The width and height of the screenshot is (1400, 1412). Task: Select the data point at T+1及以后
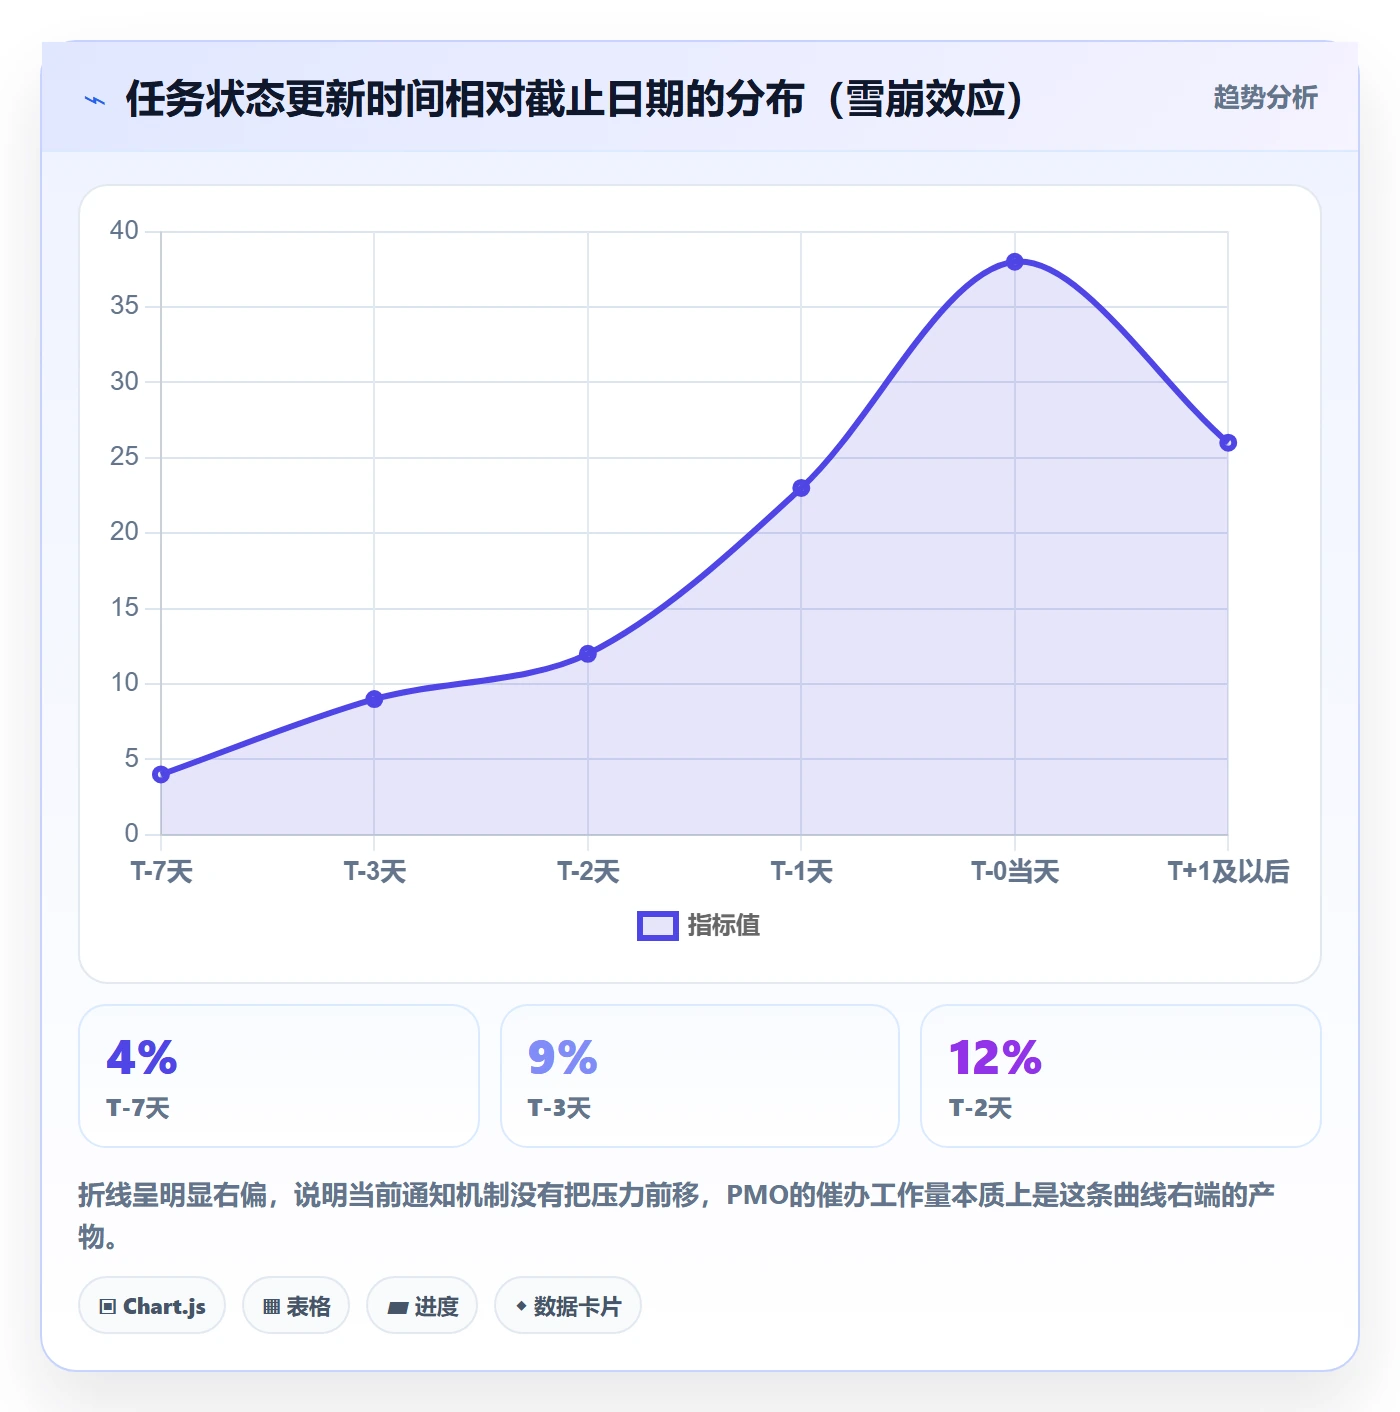(x=1228, y=443)
